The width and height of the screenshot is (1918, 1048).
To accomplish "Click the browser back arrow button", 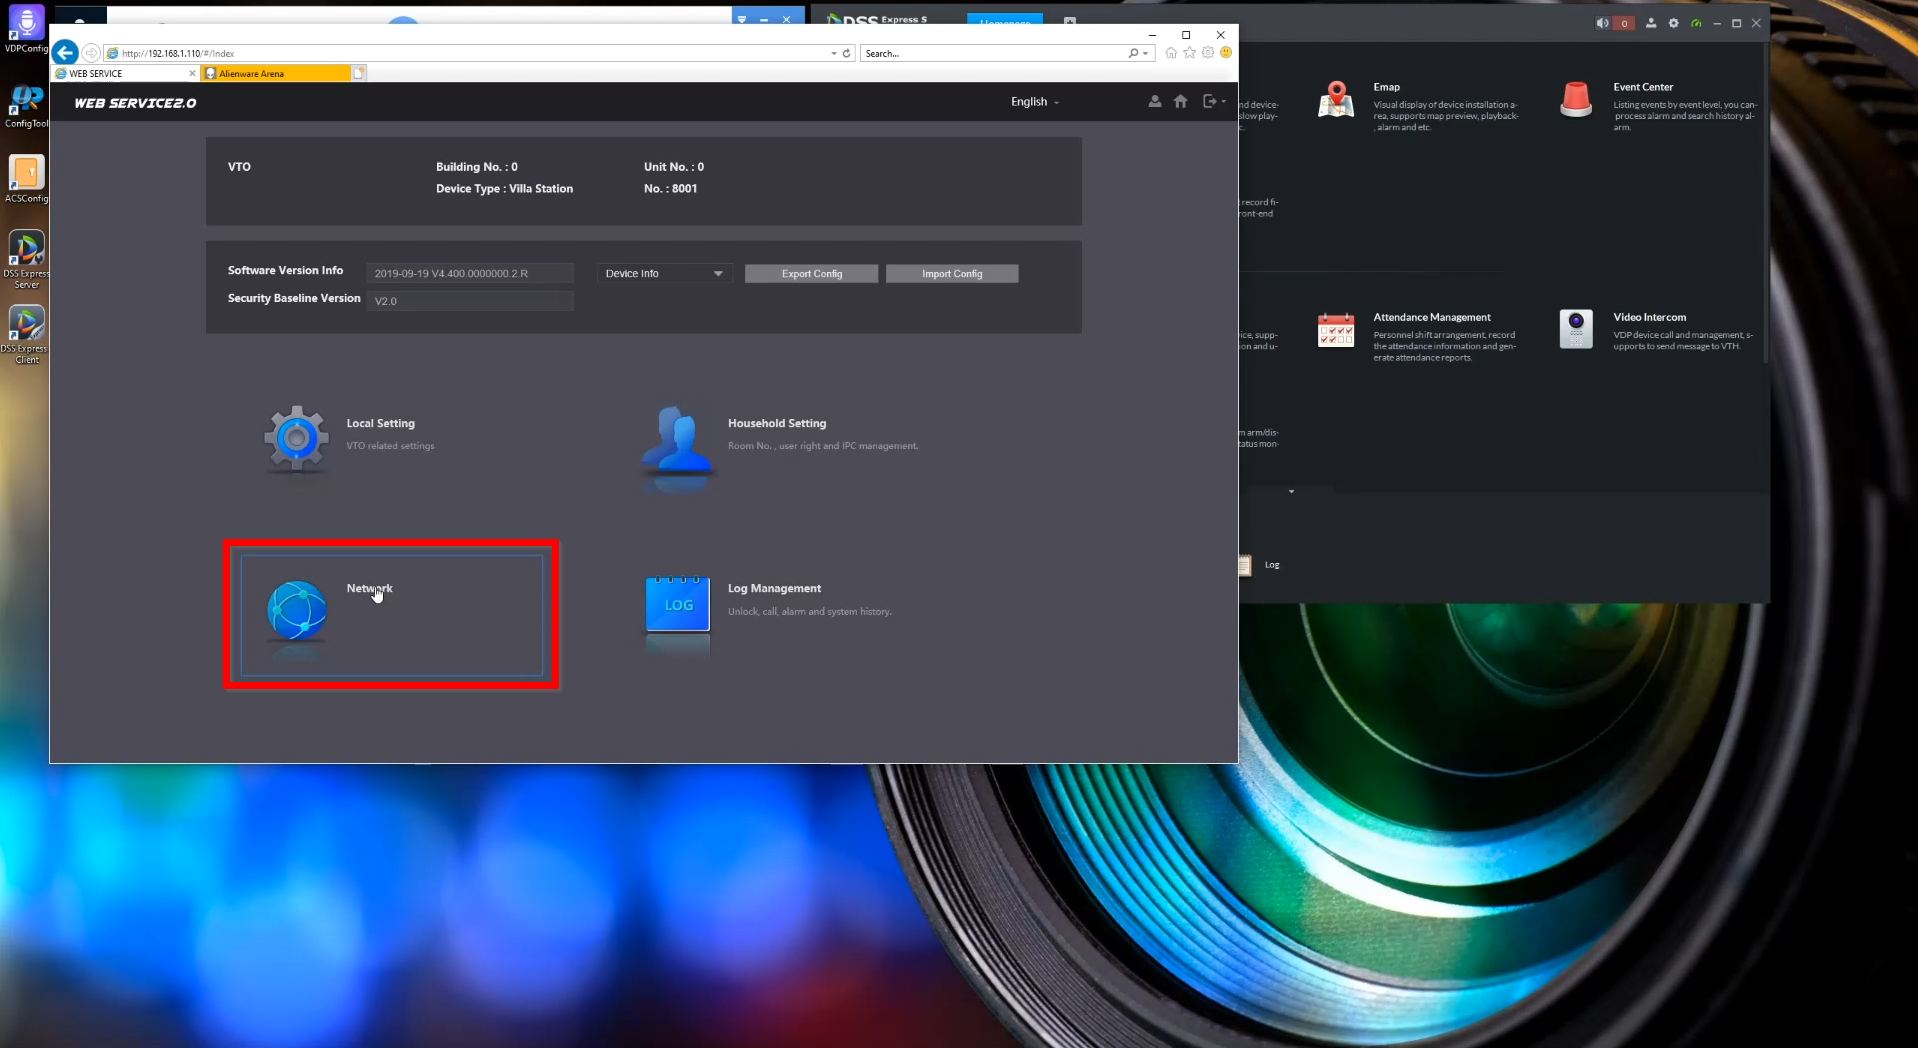I will (x=65, y=53).
